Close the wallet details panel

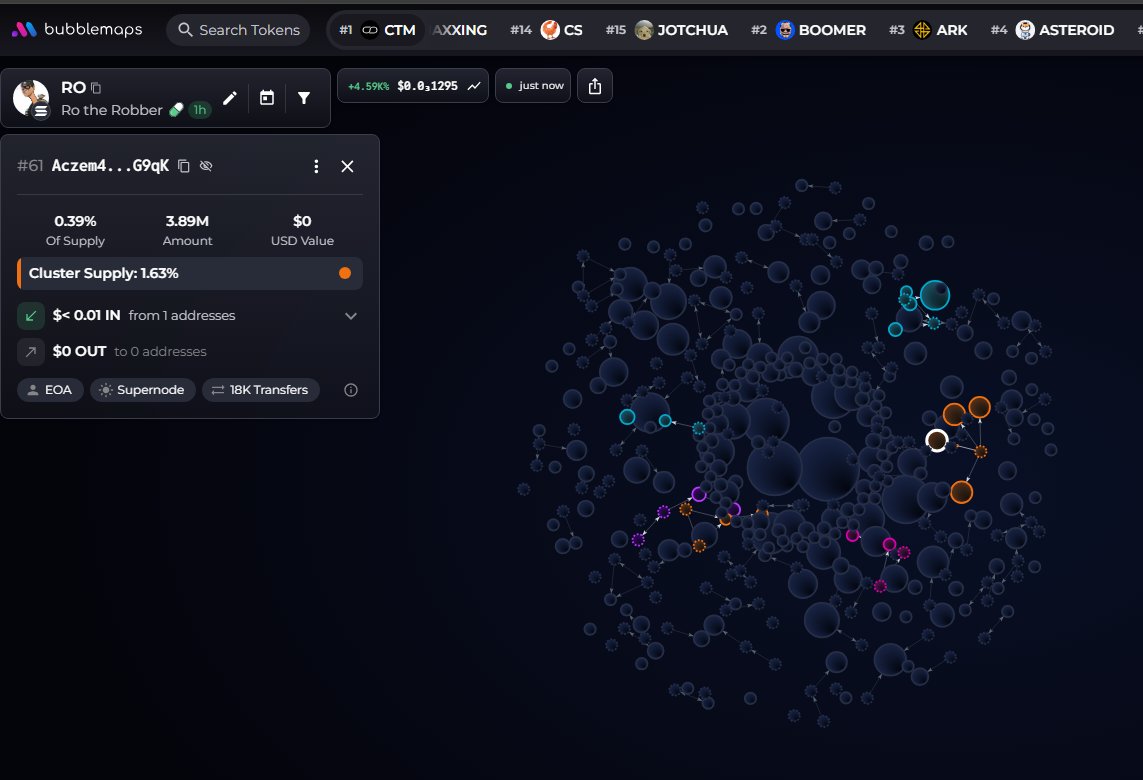point(347,166)
